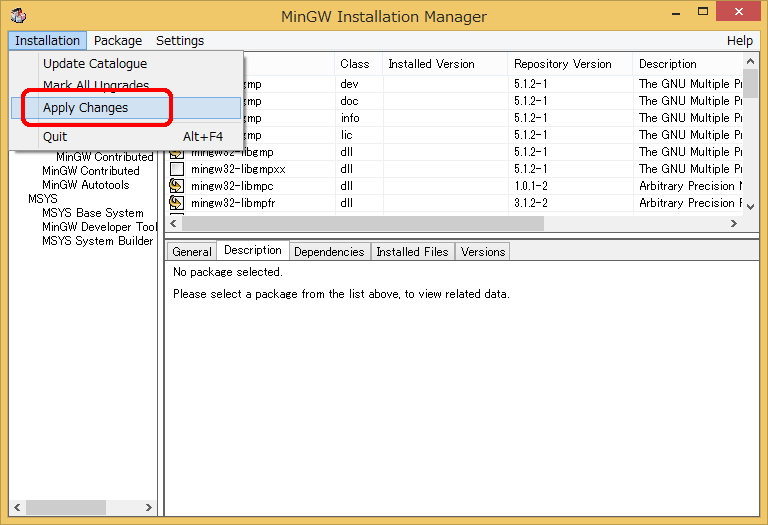Open the Settings menu
This screenshot has height=525, width=768.
tap(180, 41)
